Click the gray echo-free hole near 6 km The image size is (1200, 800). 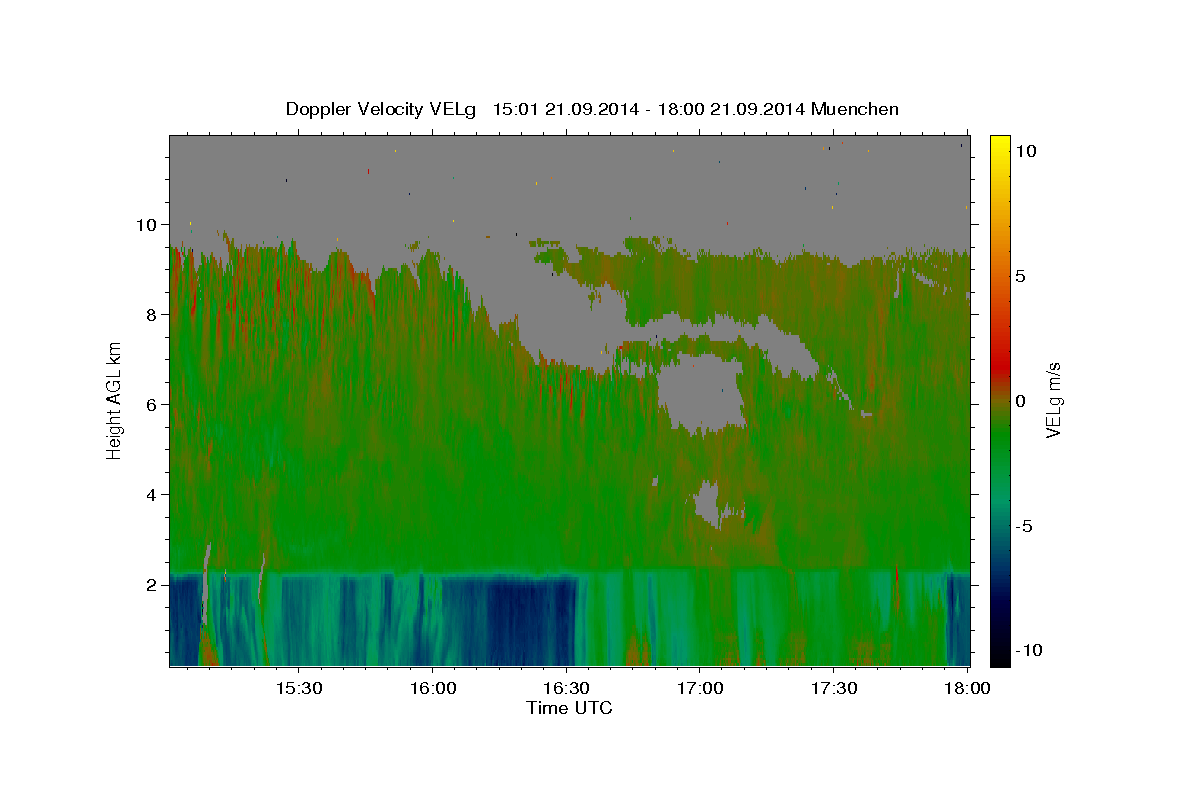[x=700, y=392]
